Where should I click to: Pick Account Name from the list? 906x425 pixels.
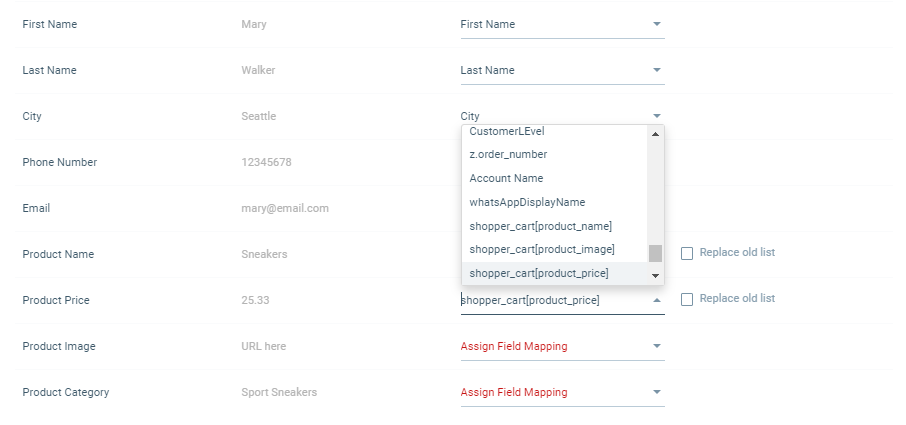(x=506, y=178)
